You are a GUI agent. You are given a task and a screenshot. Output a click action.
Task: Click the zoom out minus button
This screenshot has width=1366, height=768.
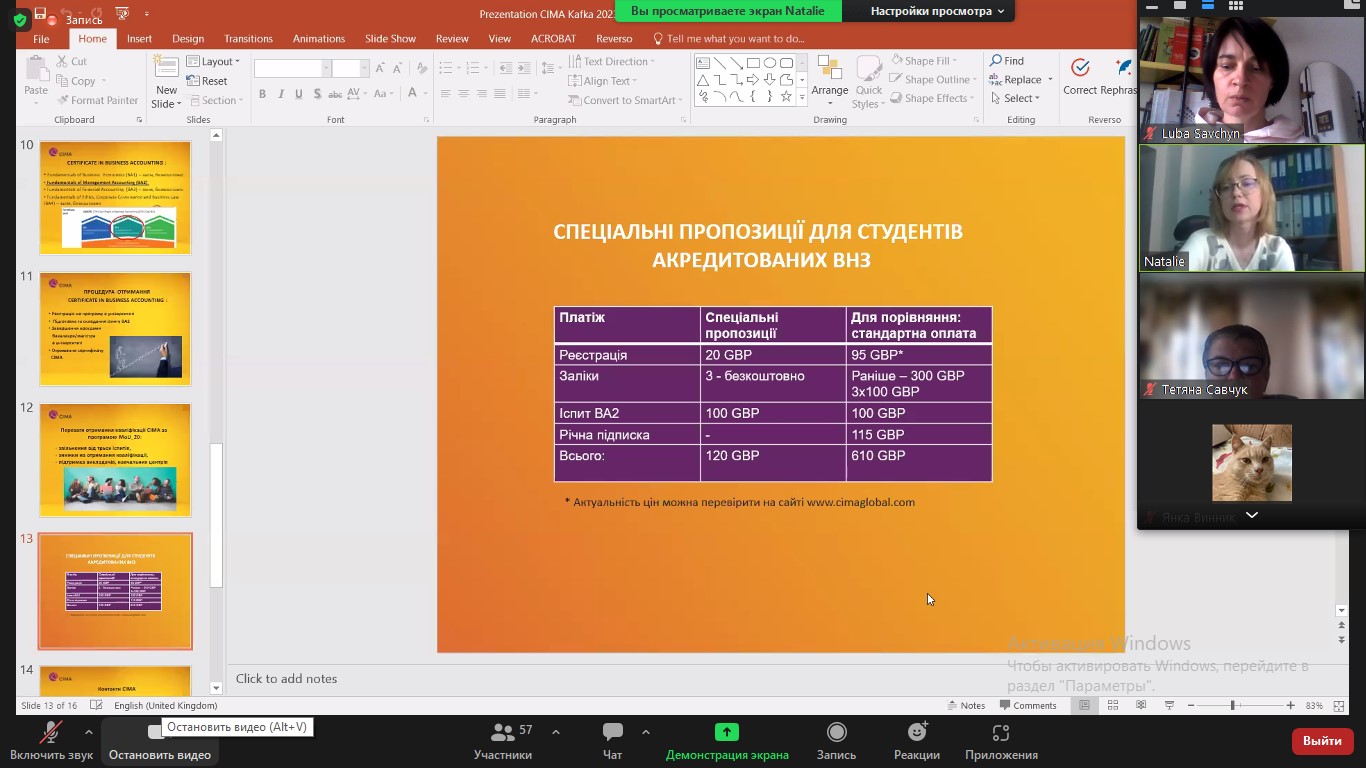[x=1191, y=705]
